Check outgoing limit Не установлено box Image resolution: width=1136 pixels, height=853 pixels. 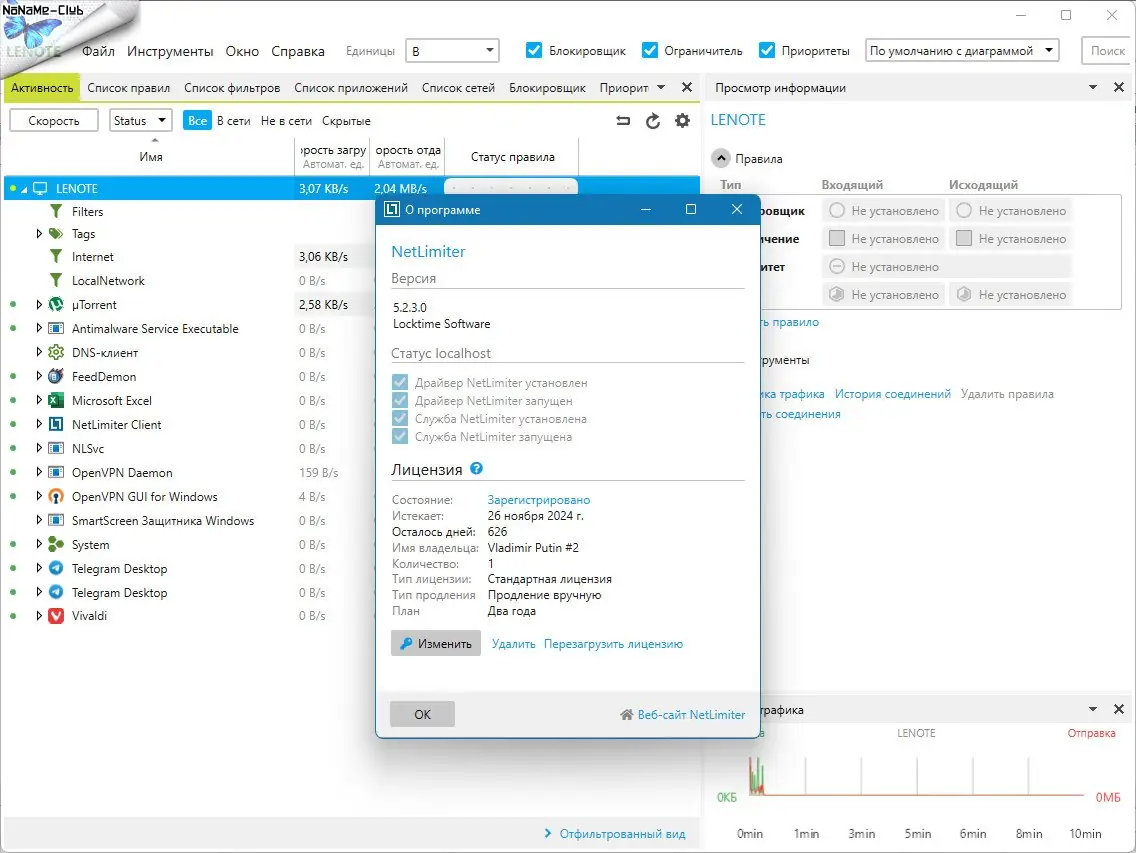[964, 238]
